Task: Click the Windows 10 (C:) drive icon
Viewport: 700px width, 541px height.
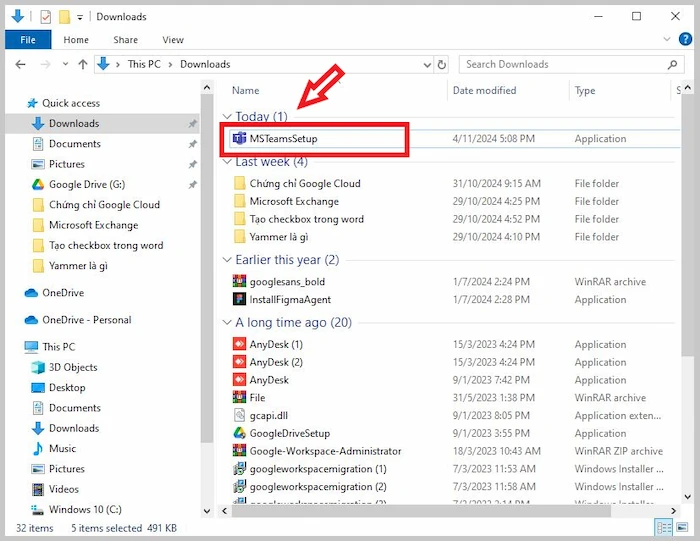Action: pos(37,509)
